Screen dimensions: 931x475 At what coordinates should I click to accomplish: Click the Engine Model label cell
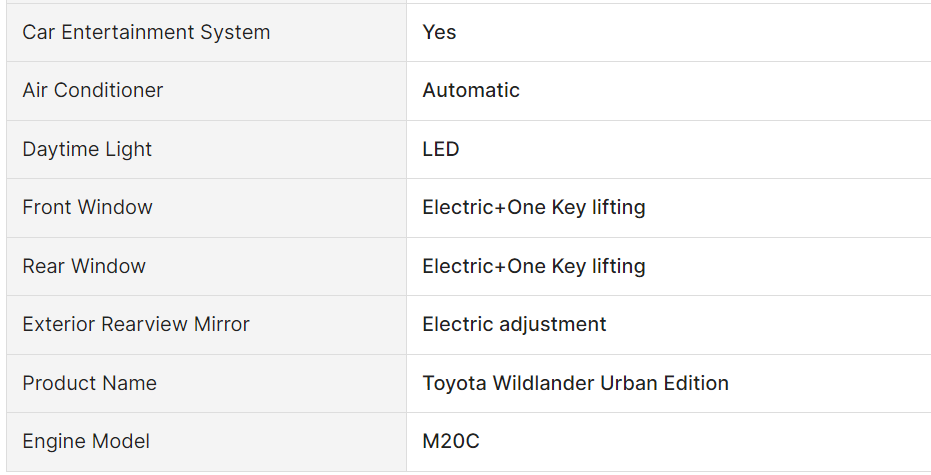pyautogui.click(x=86, y=441)
